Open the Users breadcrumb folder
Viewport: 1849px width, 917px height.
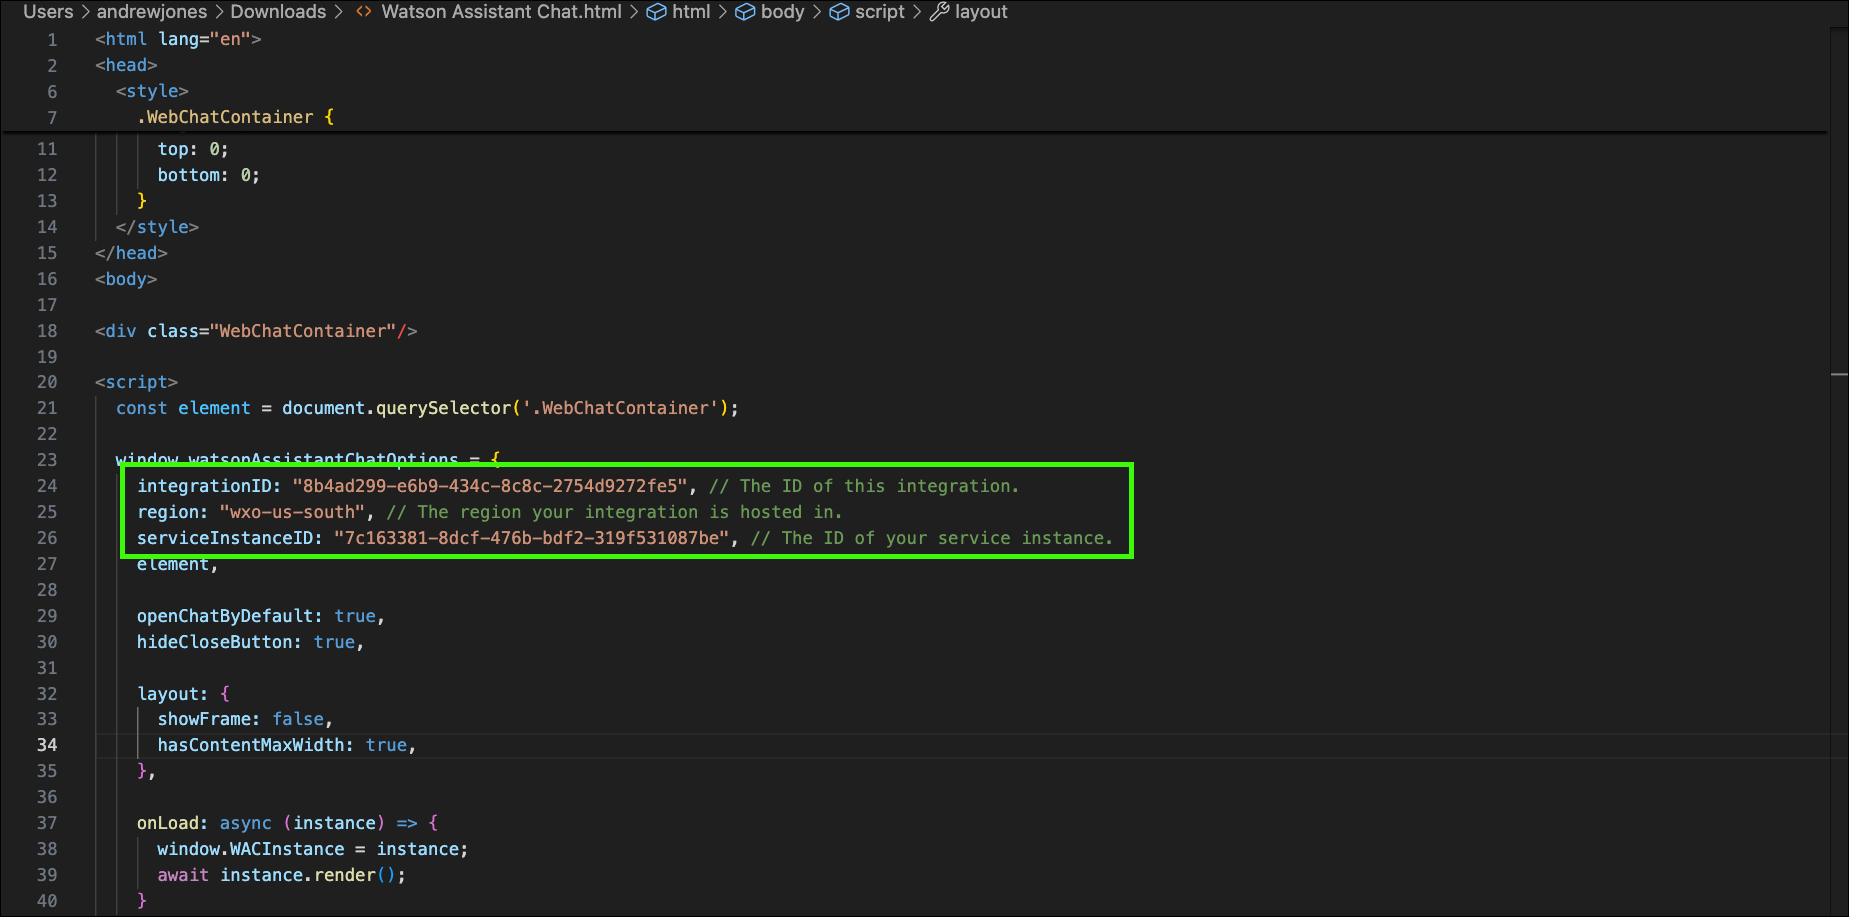point(48,12)
